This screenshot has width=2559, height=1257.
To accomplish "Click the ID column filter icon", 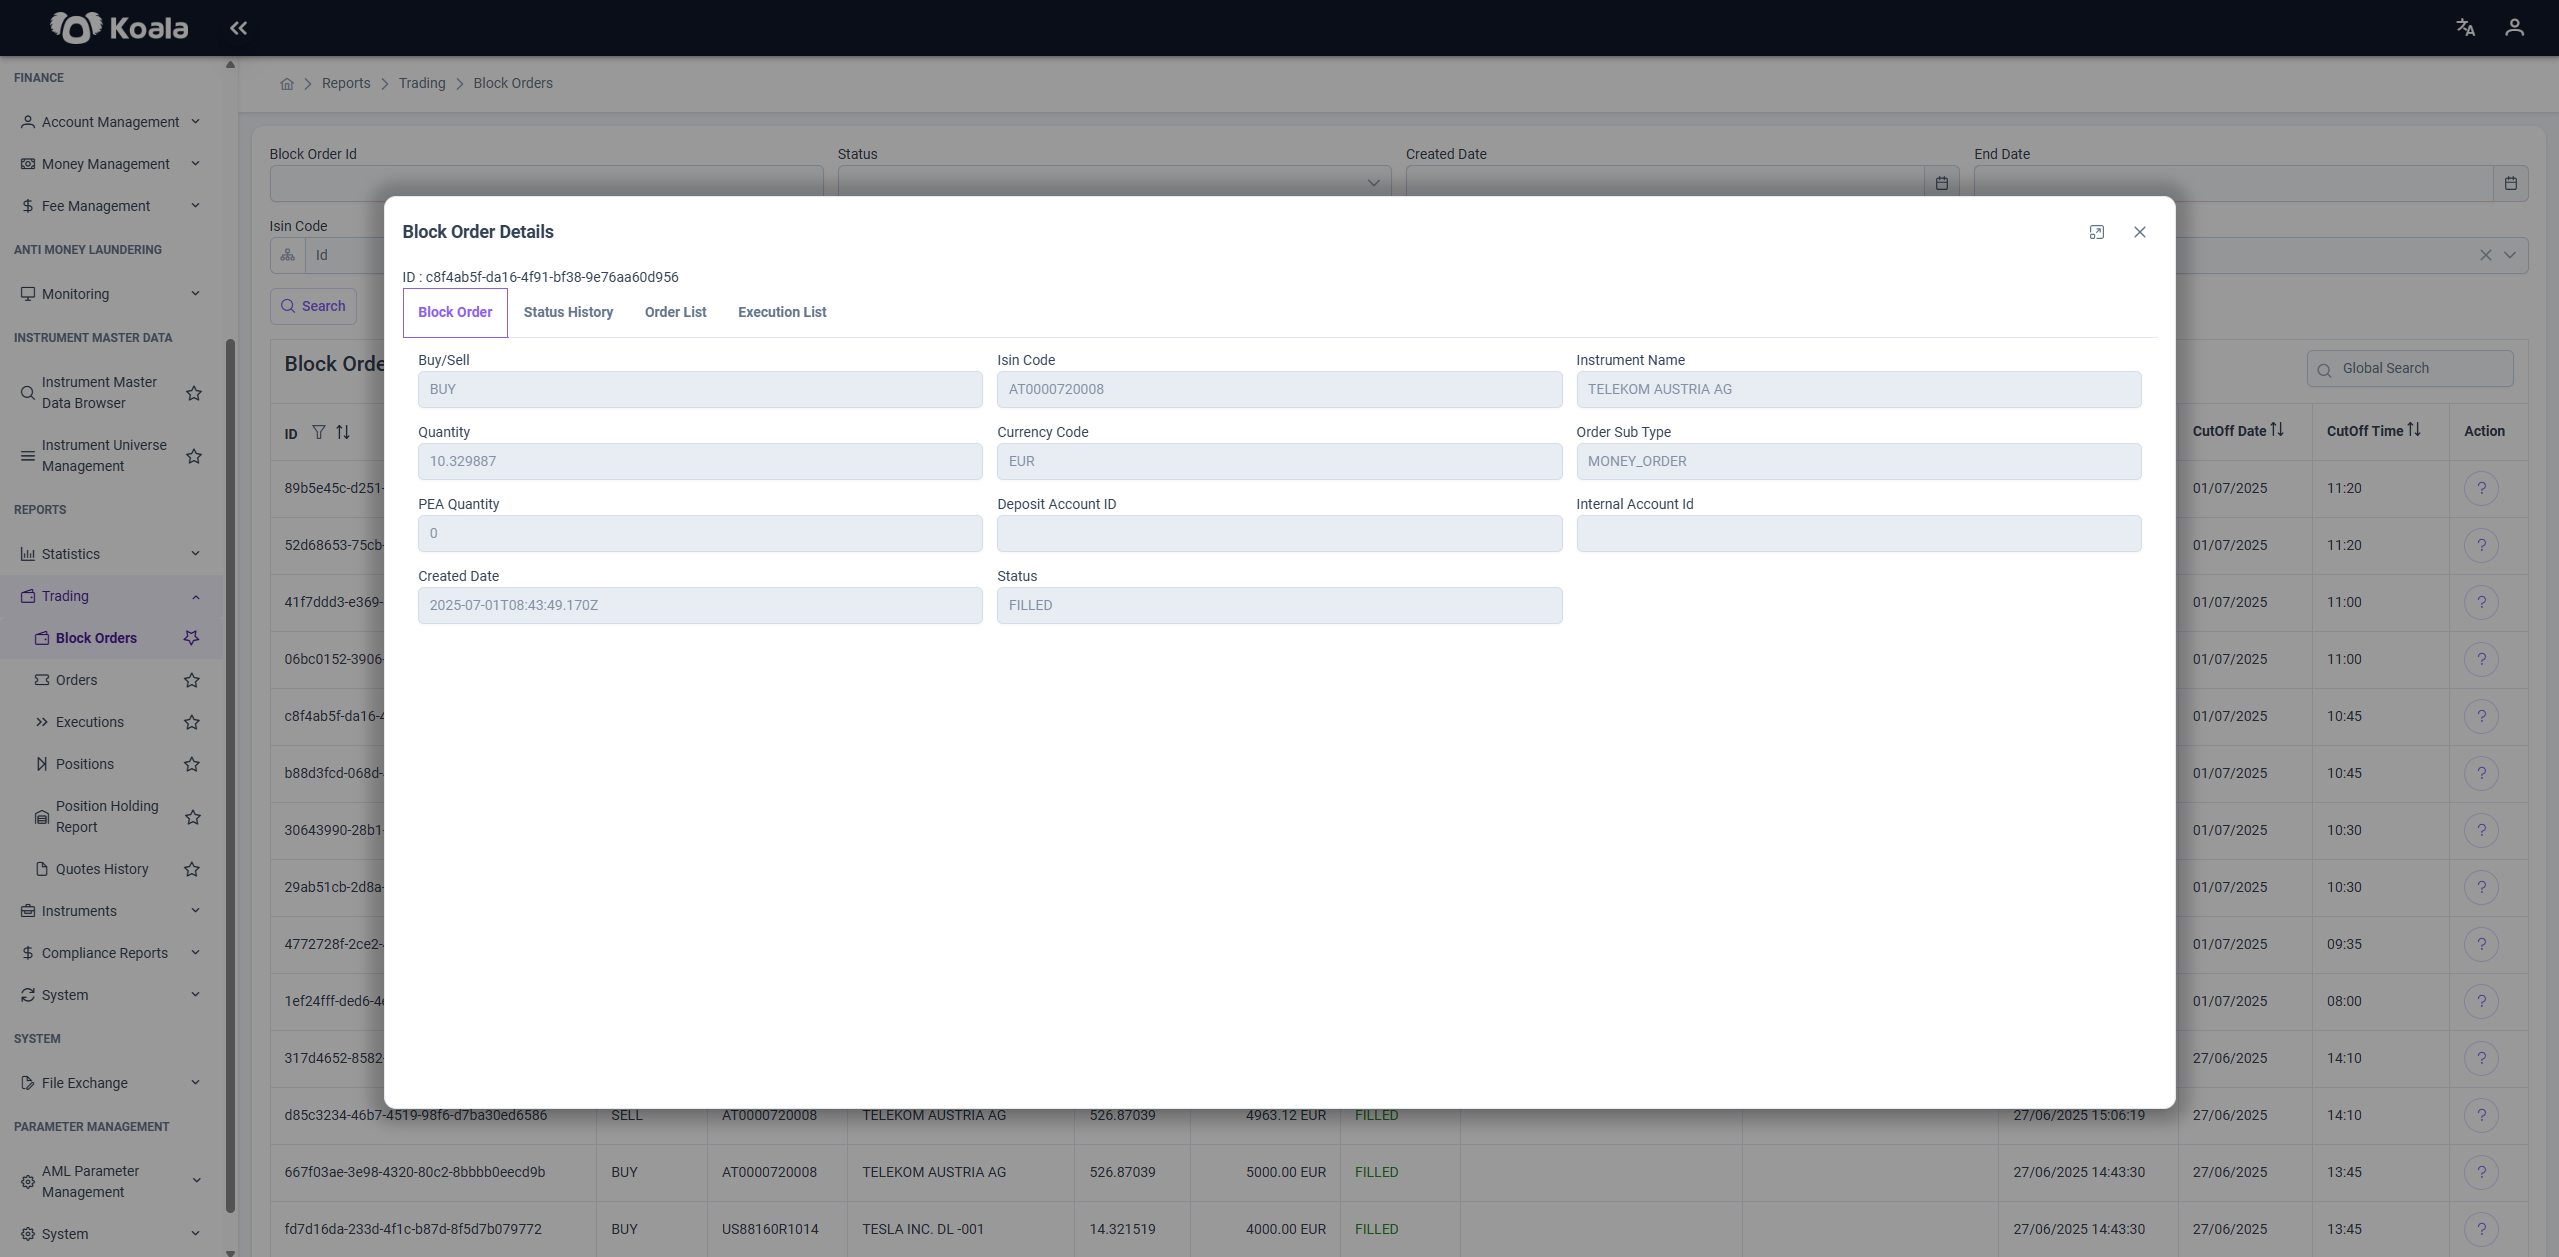I will pyautogui.click(x=318, y=432).
